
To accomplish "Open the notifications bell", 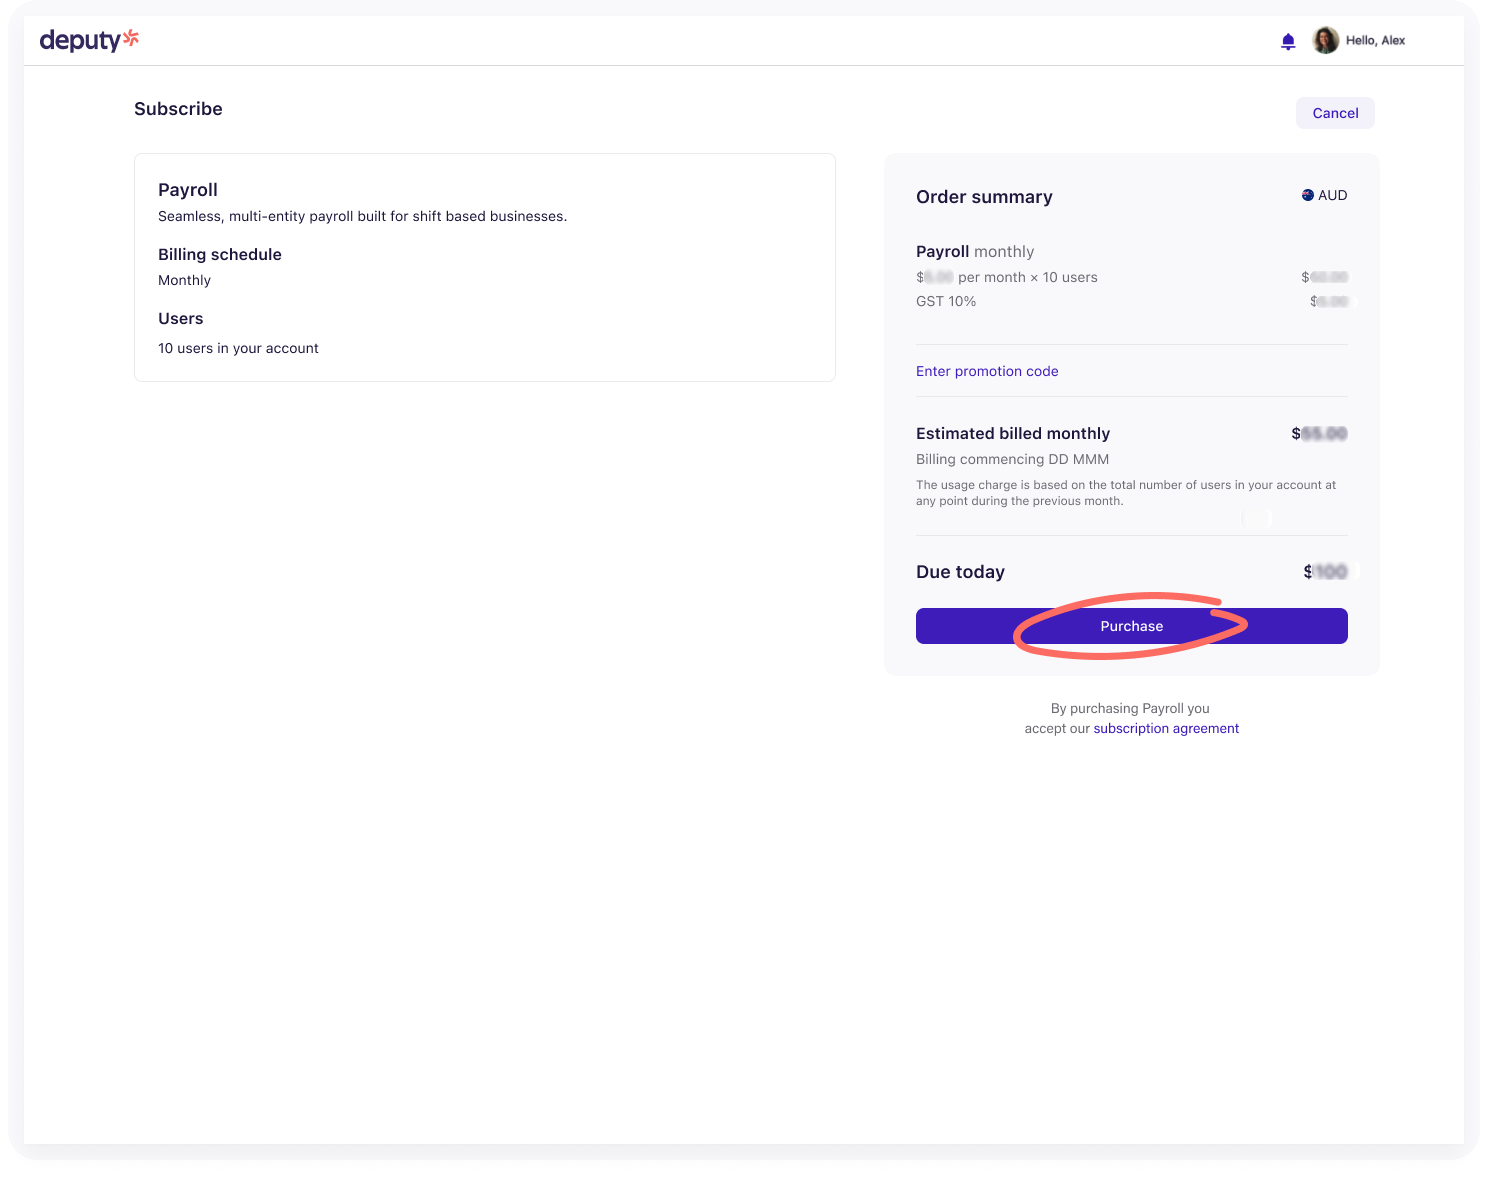I will [1288, 41].
